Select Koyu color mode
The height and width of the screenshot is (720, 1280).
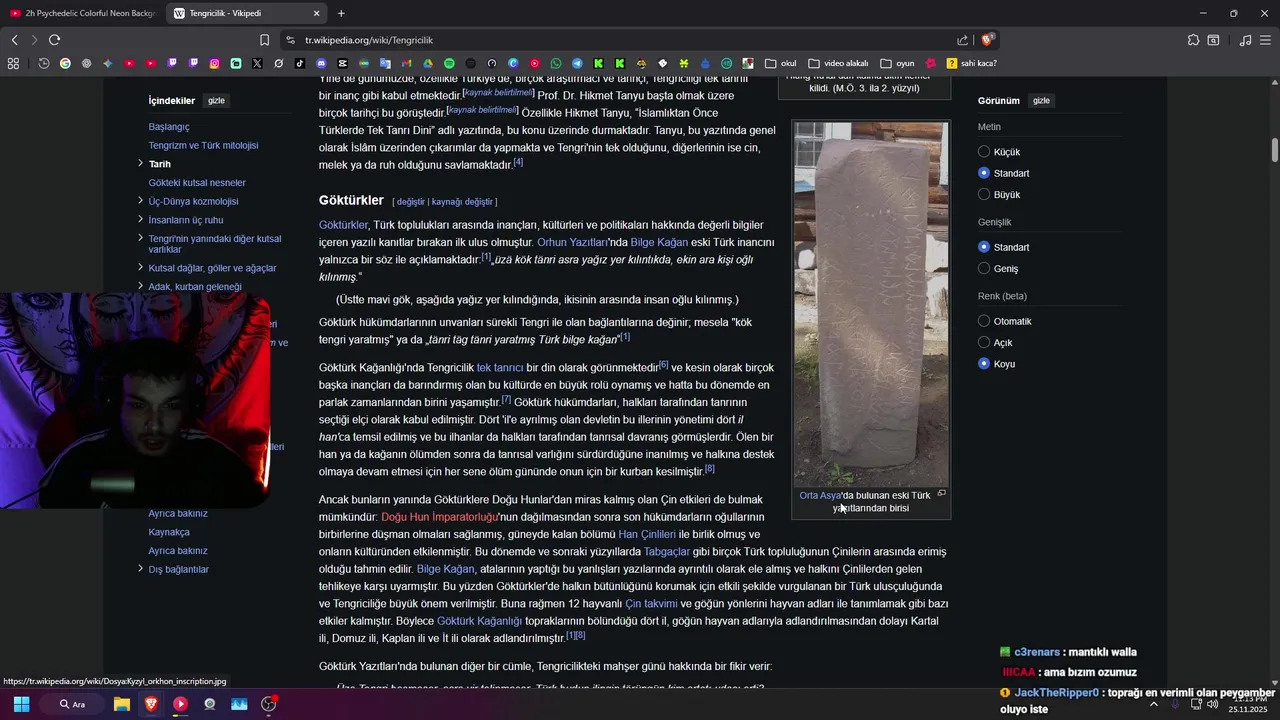984,363
